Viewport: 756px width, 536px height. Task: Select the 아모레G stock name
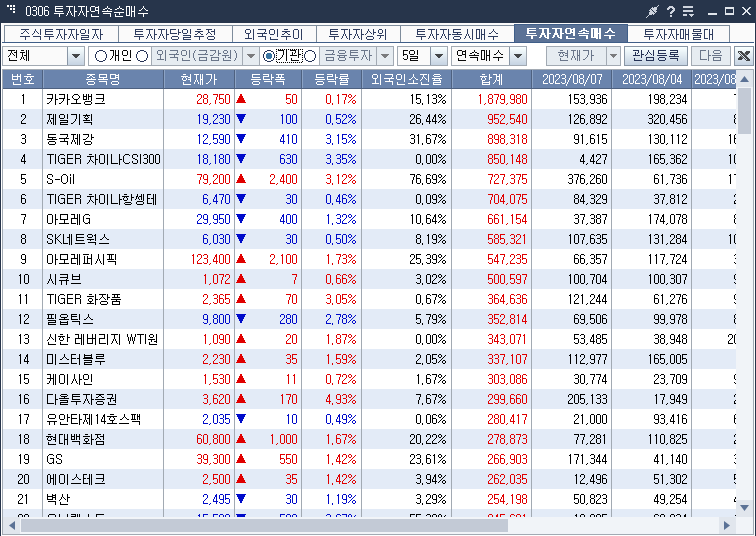(68, 219)
